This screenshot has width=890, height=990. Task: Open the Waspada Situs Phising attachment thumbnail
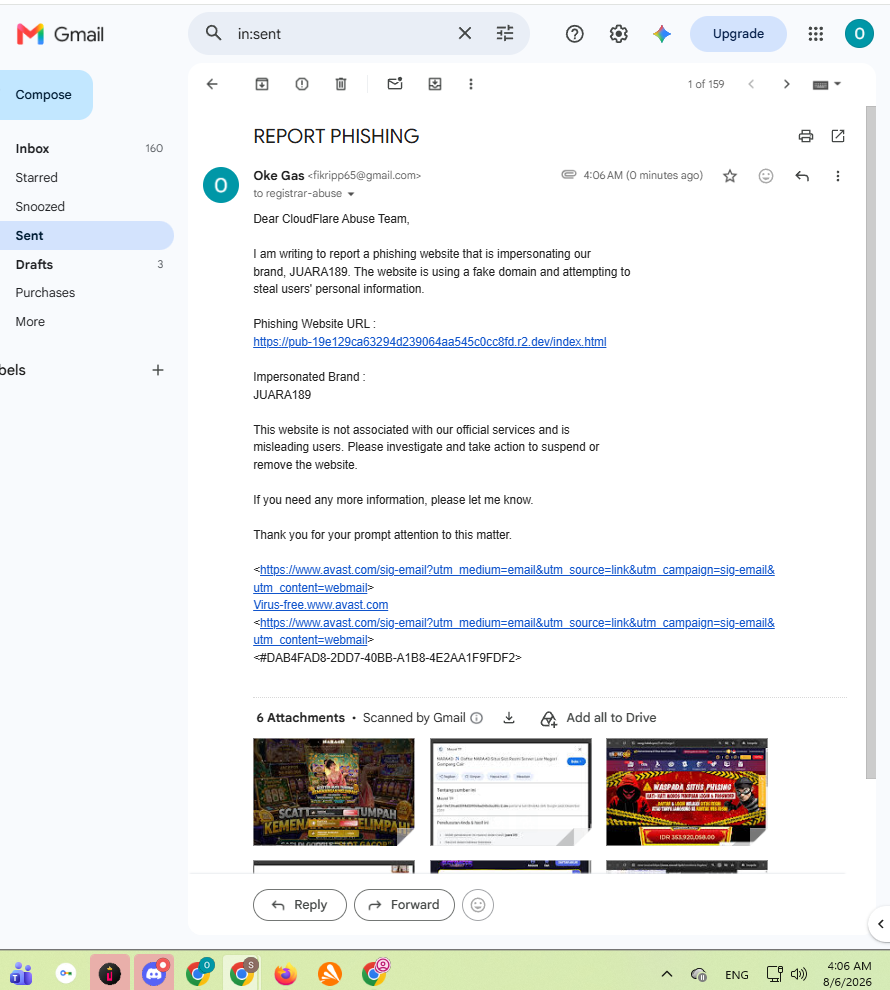[687, 792]
